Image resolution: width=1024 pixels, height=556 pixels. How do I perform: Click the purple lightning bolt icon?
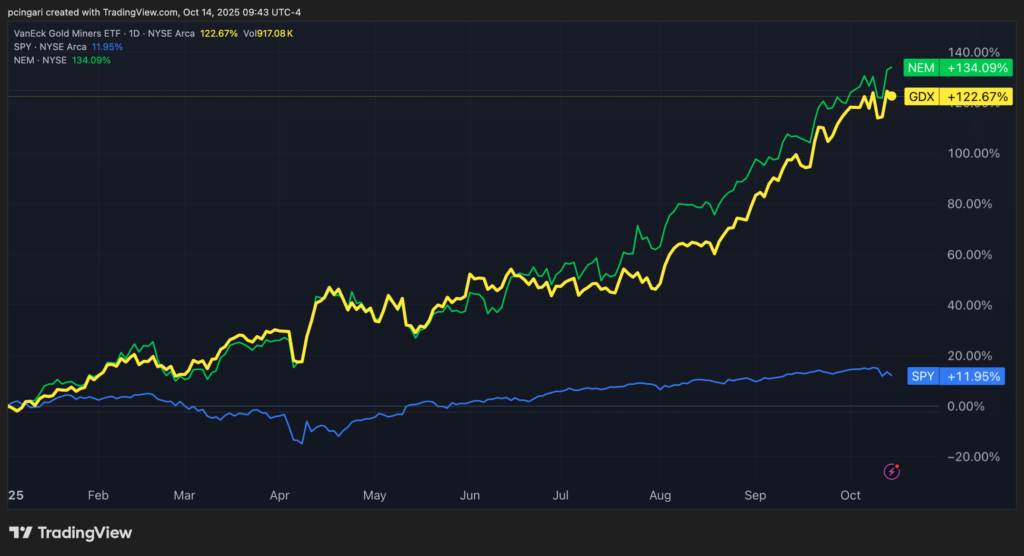892,471
